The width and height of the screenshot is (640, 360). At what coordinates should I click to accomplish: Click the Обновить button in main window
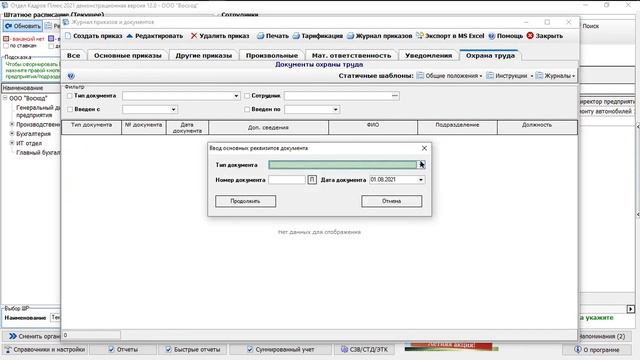click(23, 26)
